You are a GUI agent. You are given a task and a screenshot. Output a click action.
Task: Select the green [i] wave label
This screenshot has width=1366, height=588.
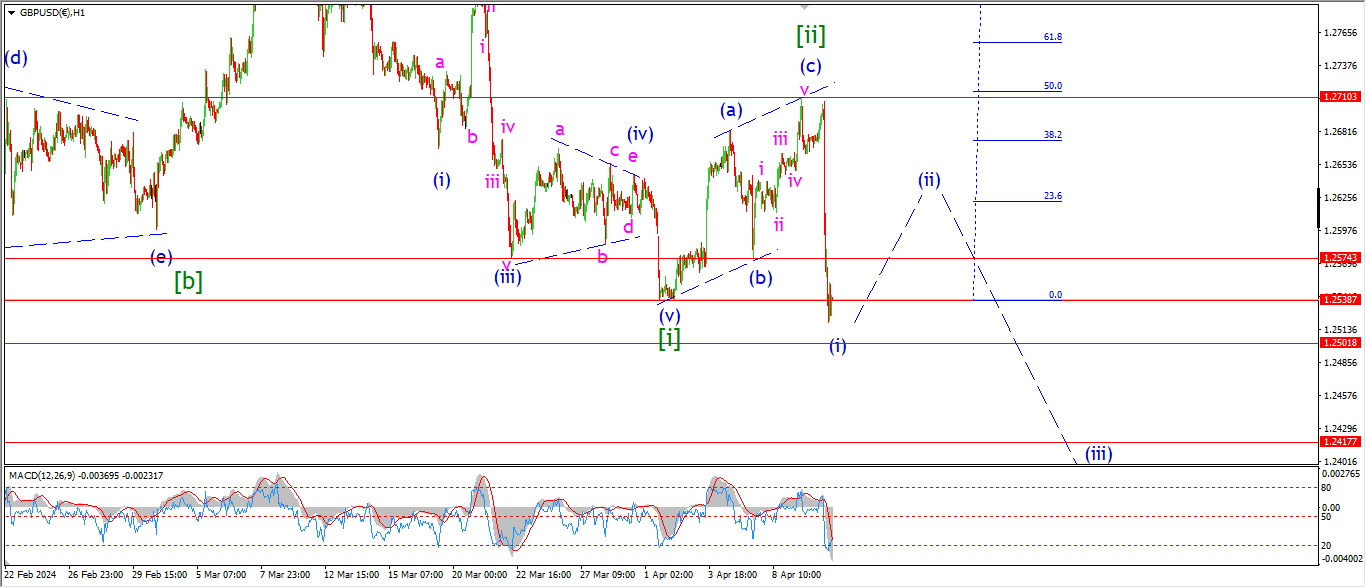point(669,339)
